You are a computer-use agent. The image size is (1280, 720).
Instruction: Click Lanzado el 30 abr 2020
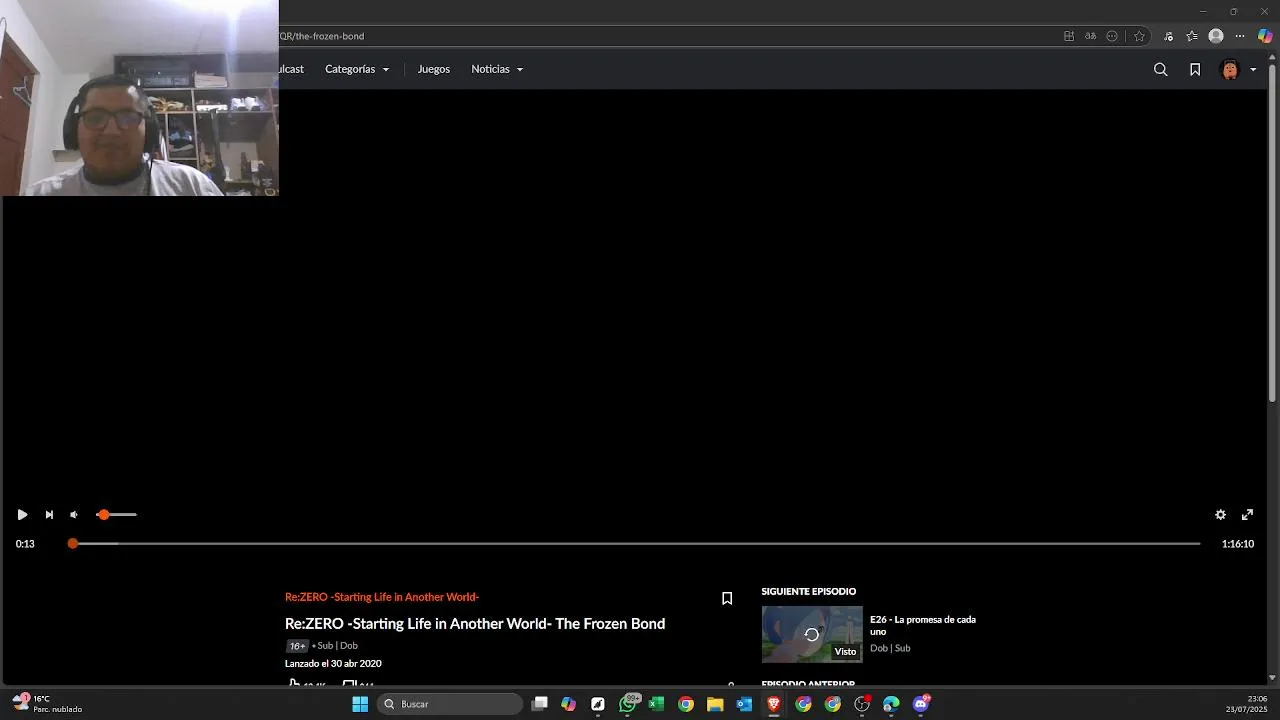pyautogui.click(x=333, y=664)
